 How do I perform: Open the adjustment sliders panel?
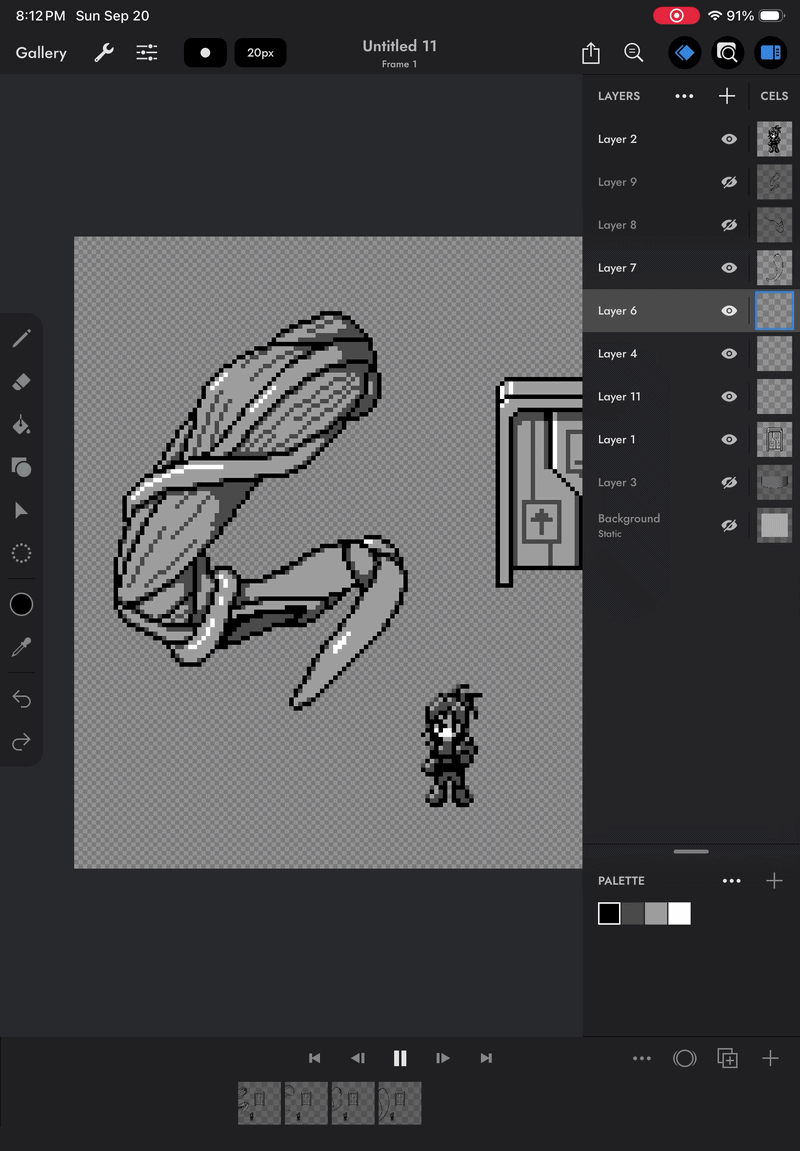click(147, 53)
